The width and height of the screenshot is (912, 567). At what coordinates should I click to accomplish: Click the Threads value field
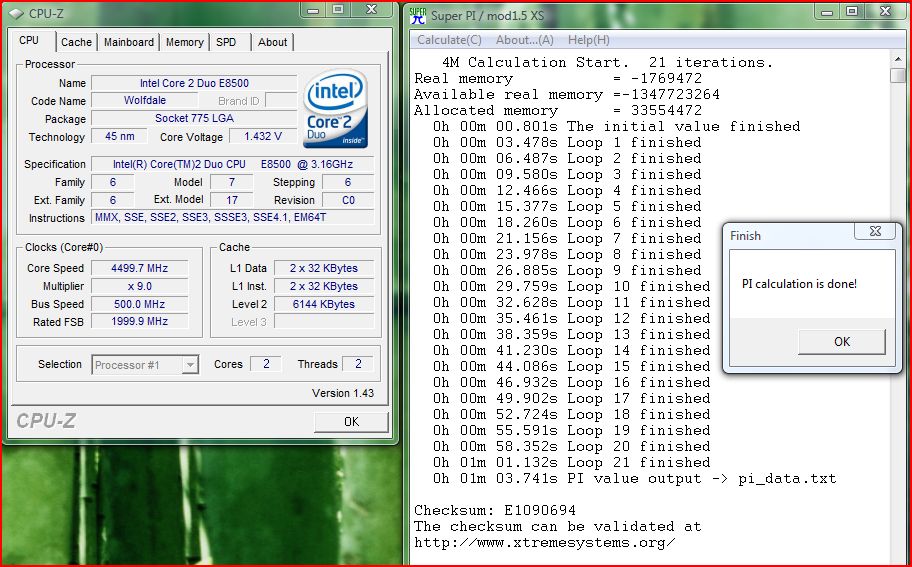point(358,364)
